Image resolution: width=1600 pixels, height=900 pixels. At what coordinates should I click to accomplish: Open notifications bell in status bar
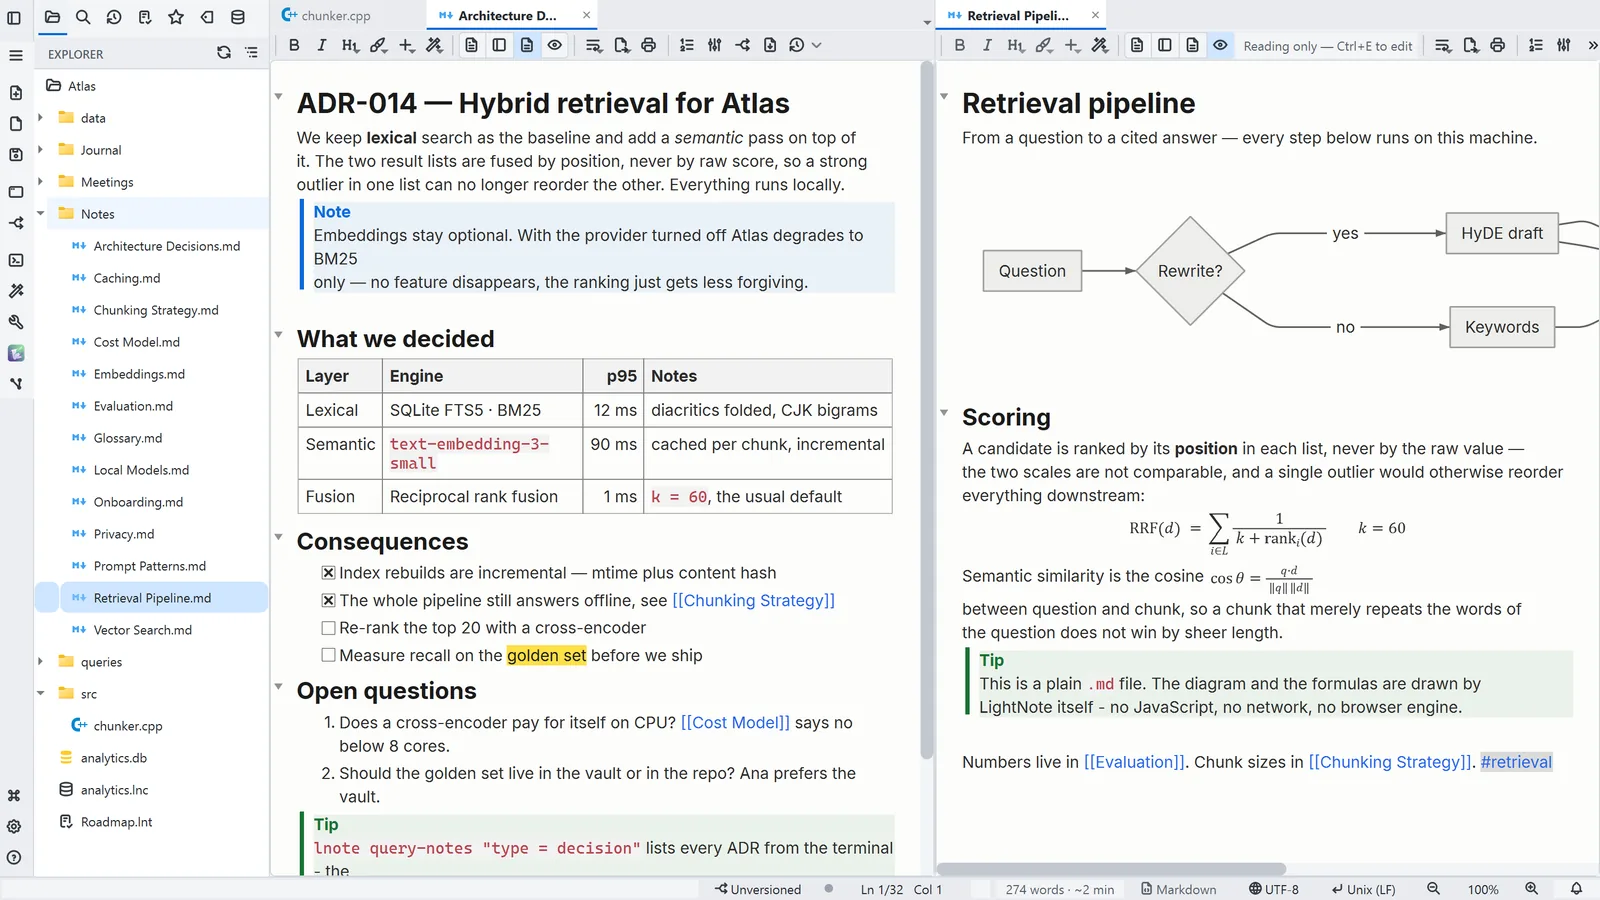[1576, 889]
